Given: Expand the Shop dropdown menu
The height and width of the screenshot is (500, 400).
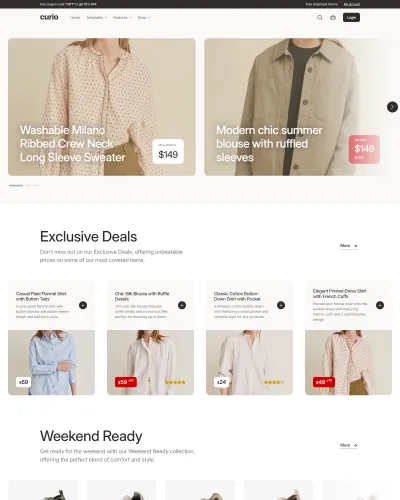Looking at the screenshot, I should click(144, 17).
